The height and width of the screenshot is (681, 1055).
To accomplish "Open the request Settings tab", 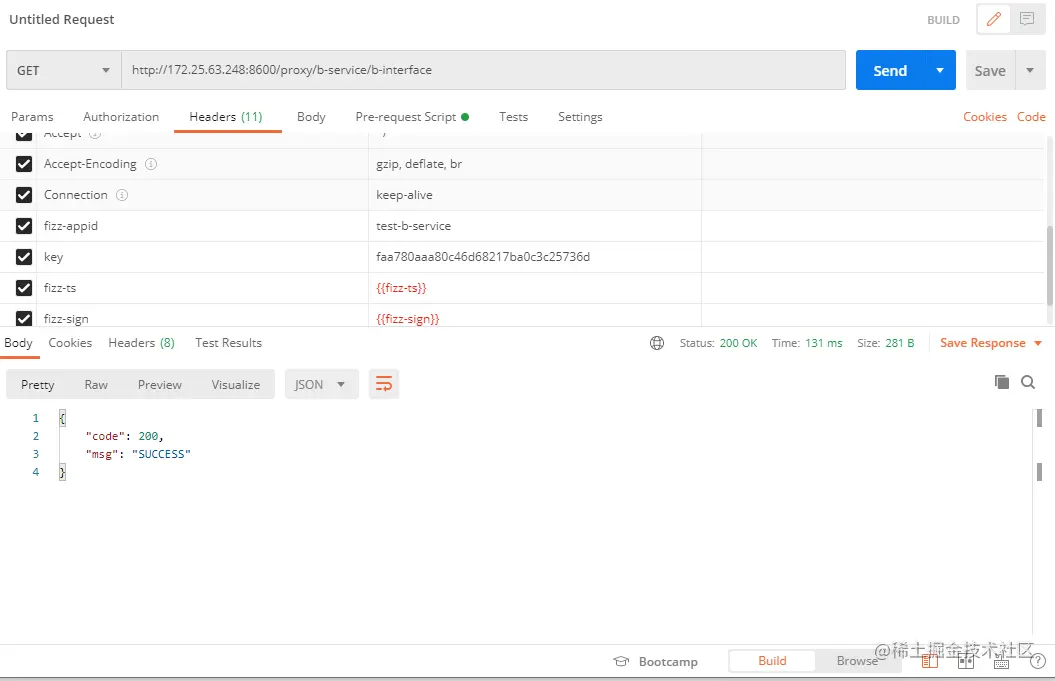I will [580, 116].
